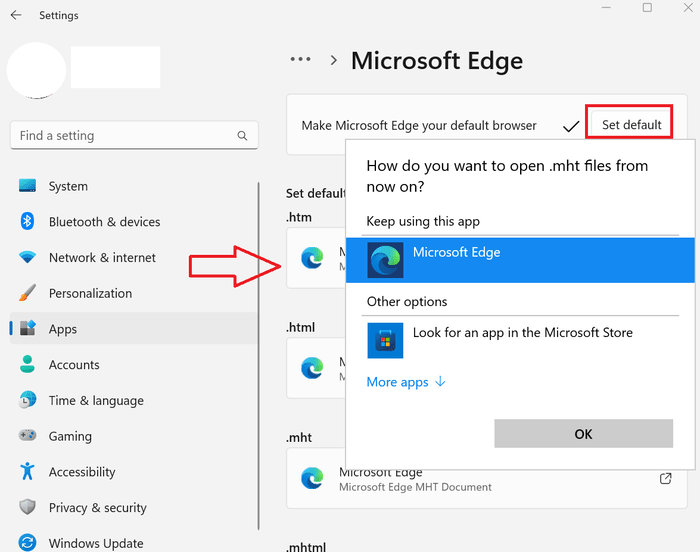The height and width of the screenshot is (552, 700).
Task: Open Privacy & security settings
Action: [x=134, y=507]
